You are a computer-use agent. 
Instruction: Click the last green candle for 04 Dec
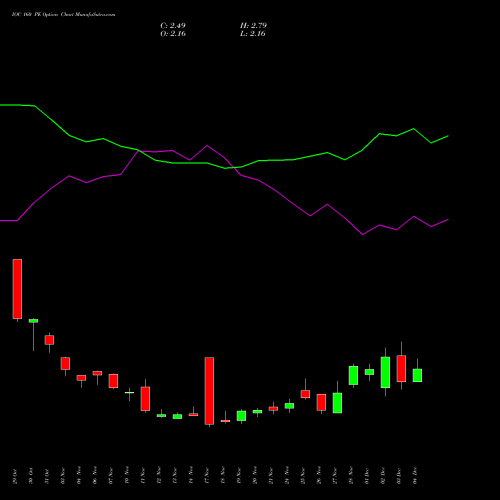(x=417, y=375)
